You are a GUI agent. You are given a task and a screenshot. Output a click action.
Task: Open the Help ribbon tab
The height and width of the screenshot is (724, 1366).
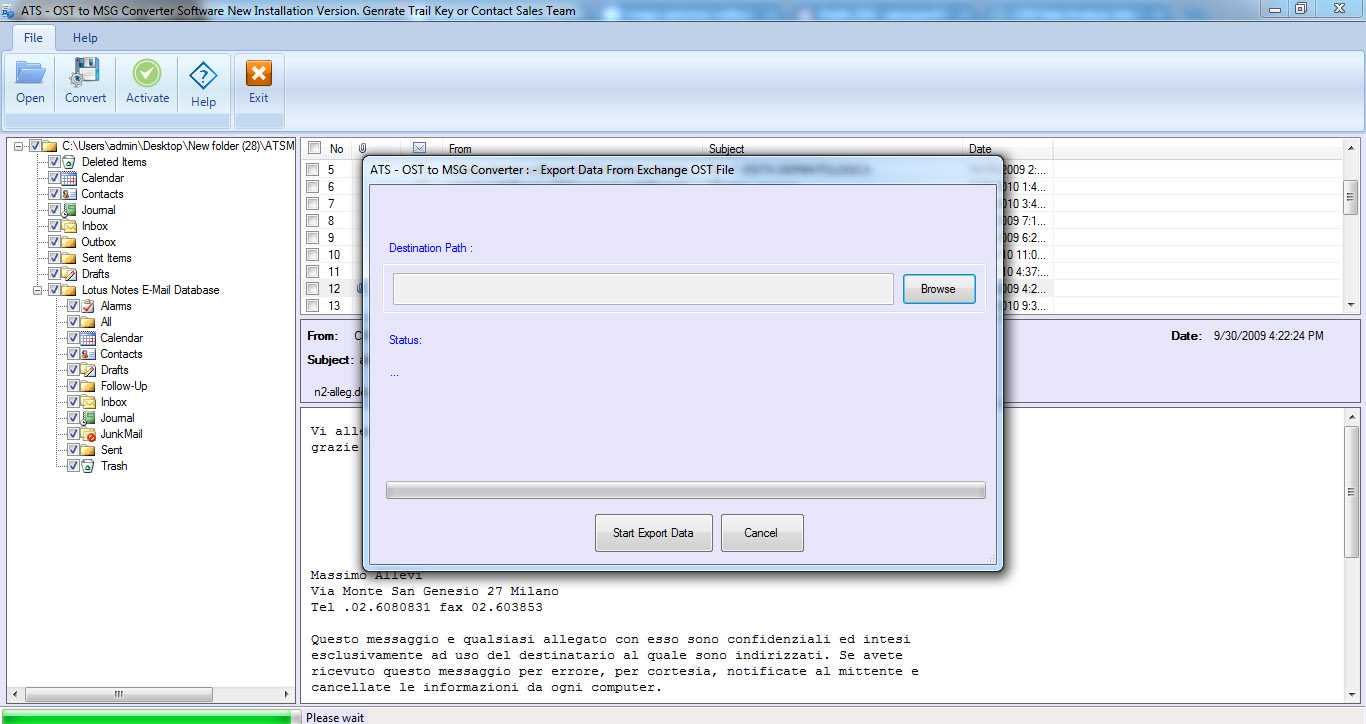(85, 37)
